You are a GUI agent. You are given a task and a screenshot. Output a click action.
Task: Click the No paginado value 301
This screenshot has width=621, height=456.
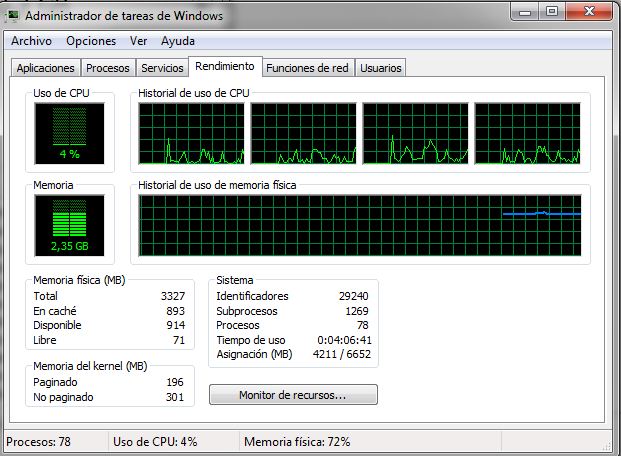(175, 397)
